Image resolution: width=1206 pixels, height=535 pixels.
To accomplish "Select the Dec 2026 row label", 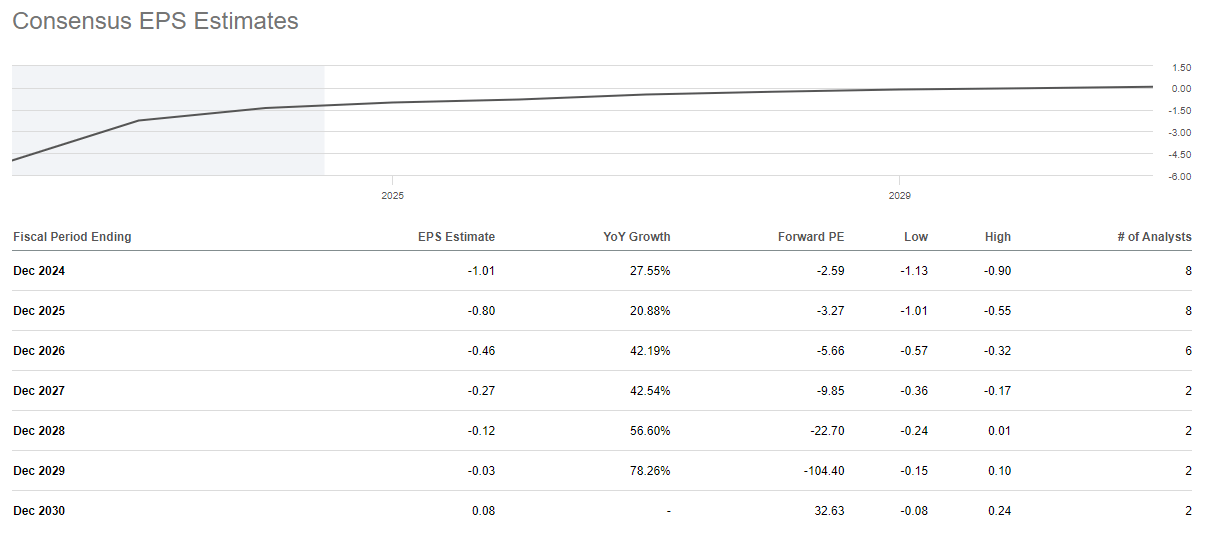I will (39, 351).
